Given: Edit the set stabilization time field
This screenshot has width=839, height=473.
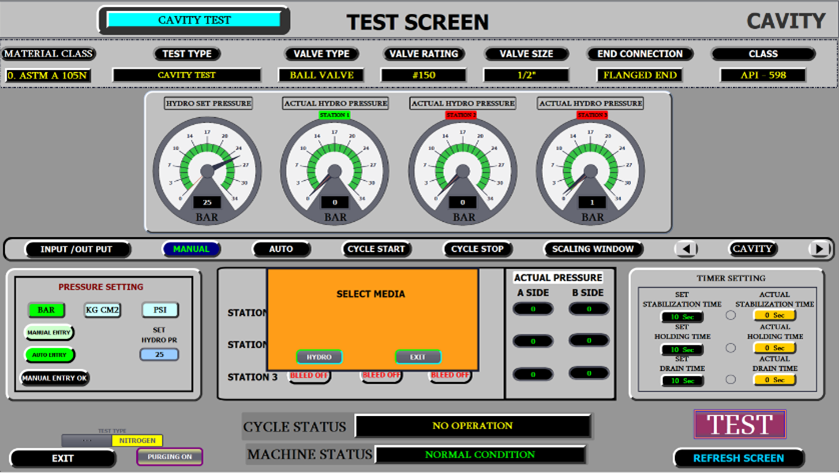Looking at the screenshot, I should (682, 316).
